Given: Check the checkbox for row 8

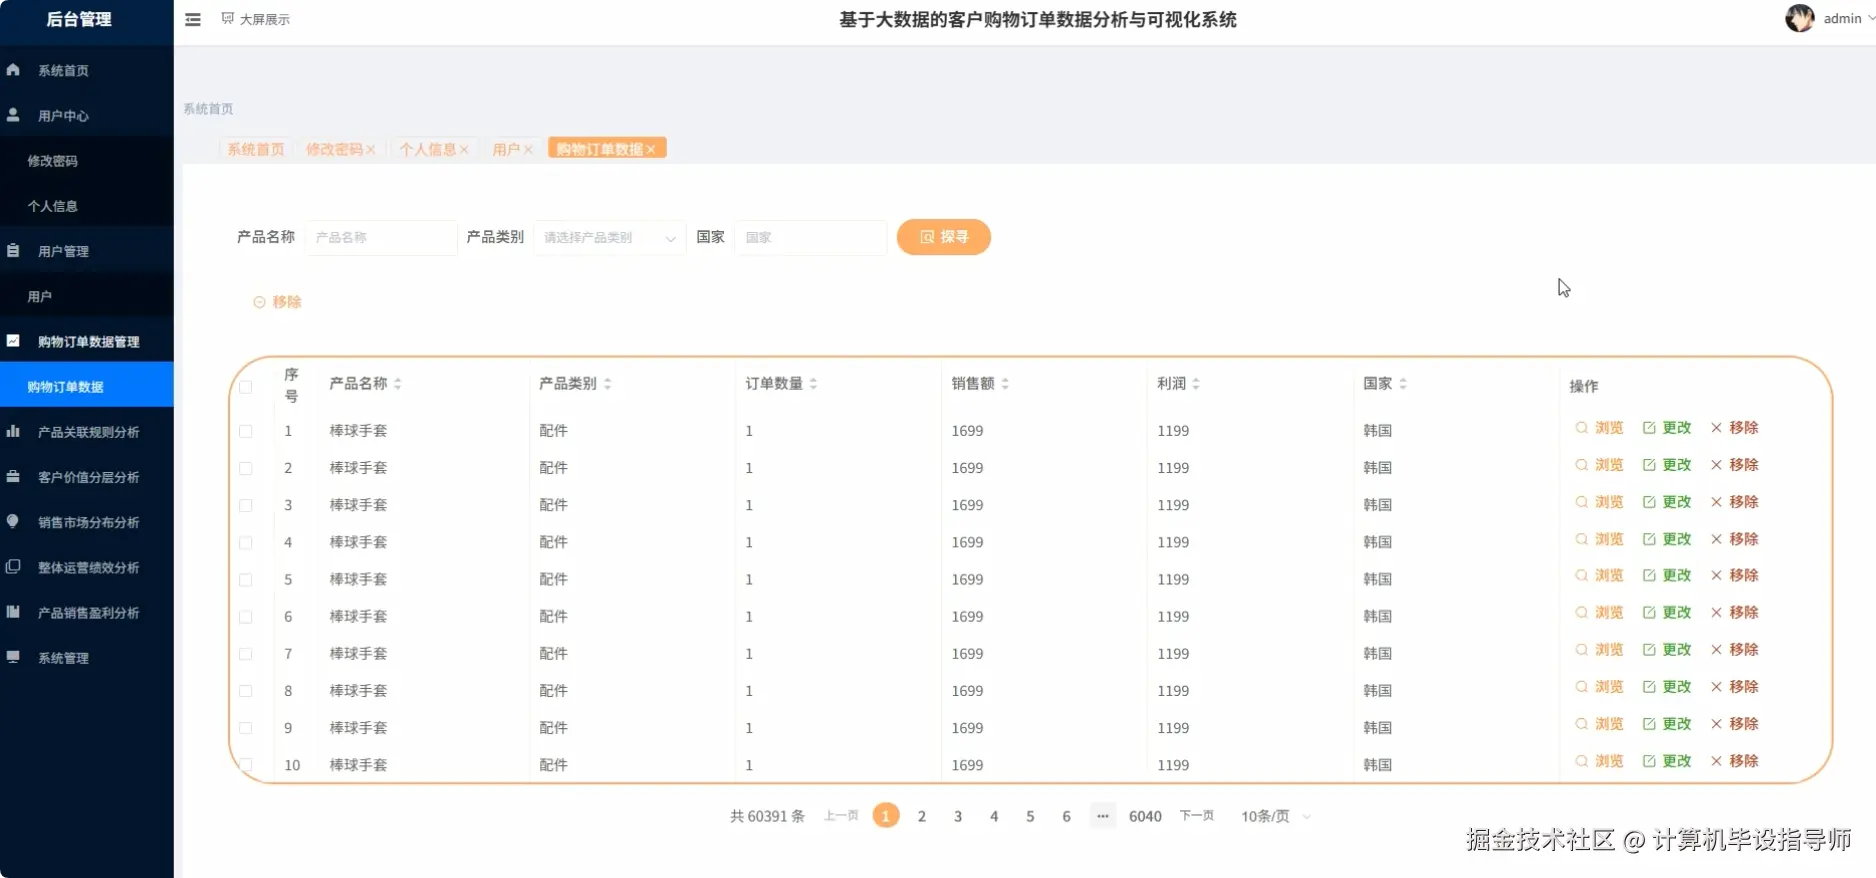Looking at the screenshot, I should pyautogui.click(x=246, y=690).
